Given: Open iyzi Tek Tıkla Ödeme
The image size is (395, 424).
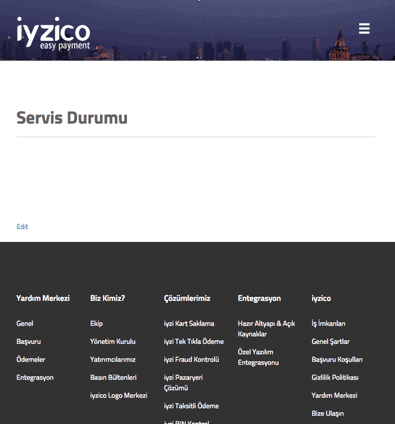Looking at the screenshot, I should [194, 341].
